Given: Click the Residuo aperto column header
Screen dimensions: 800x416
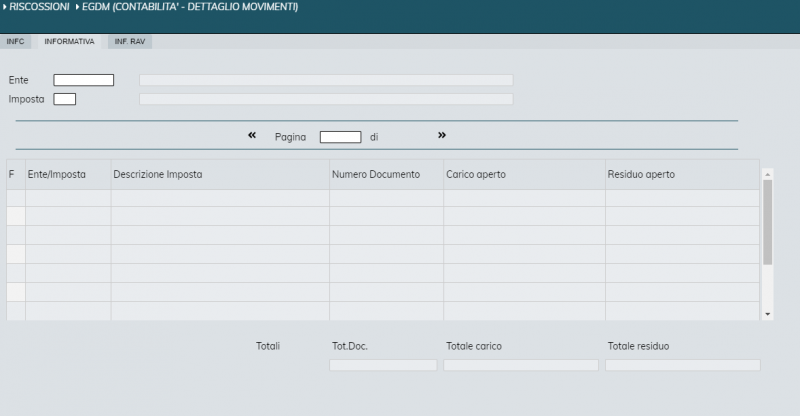Looking at the screenshot, I should (641, 174).
